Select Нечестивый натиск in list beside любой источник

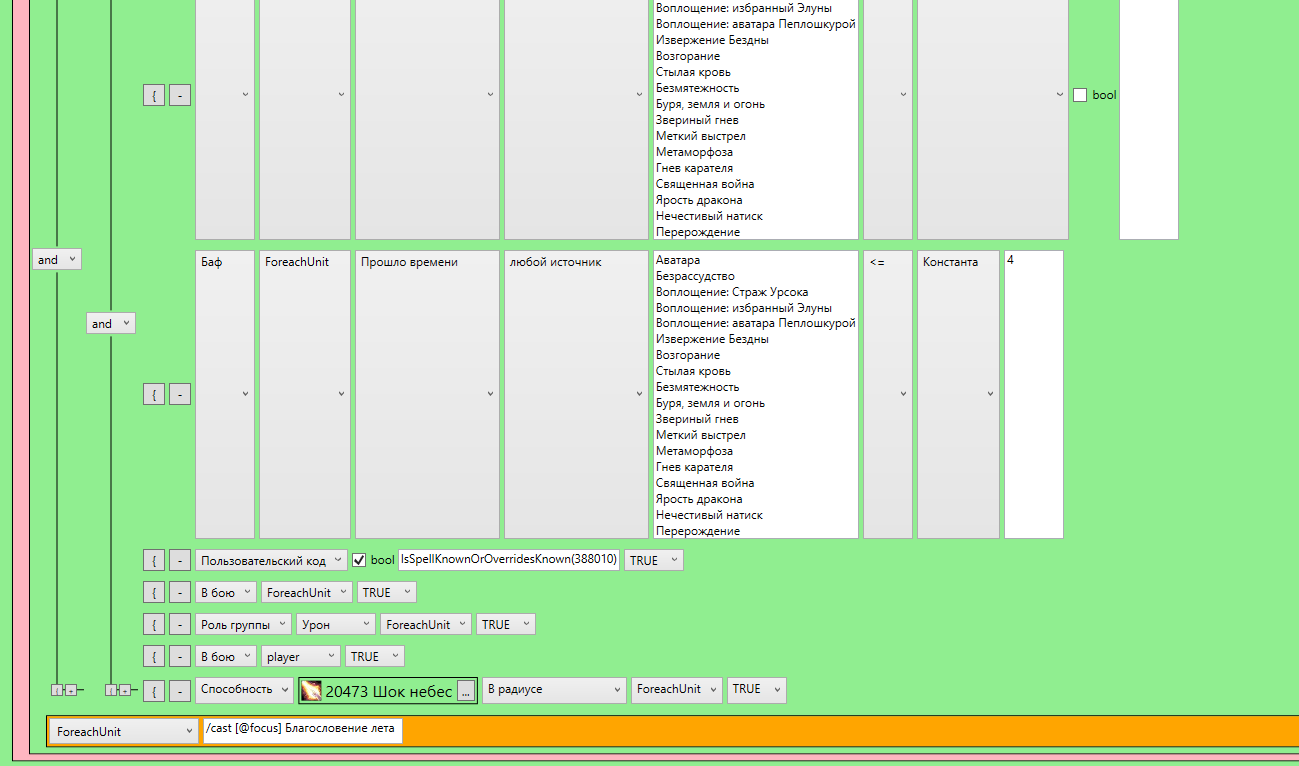click(x=709, y=515)
